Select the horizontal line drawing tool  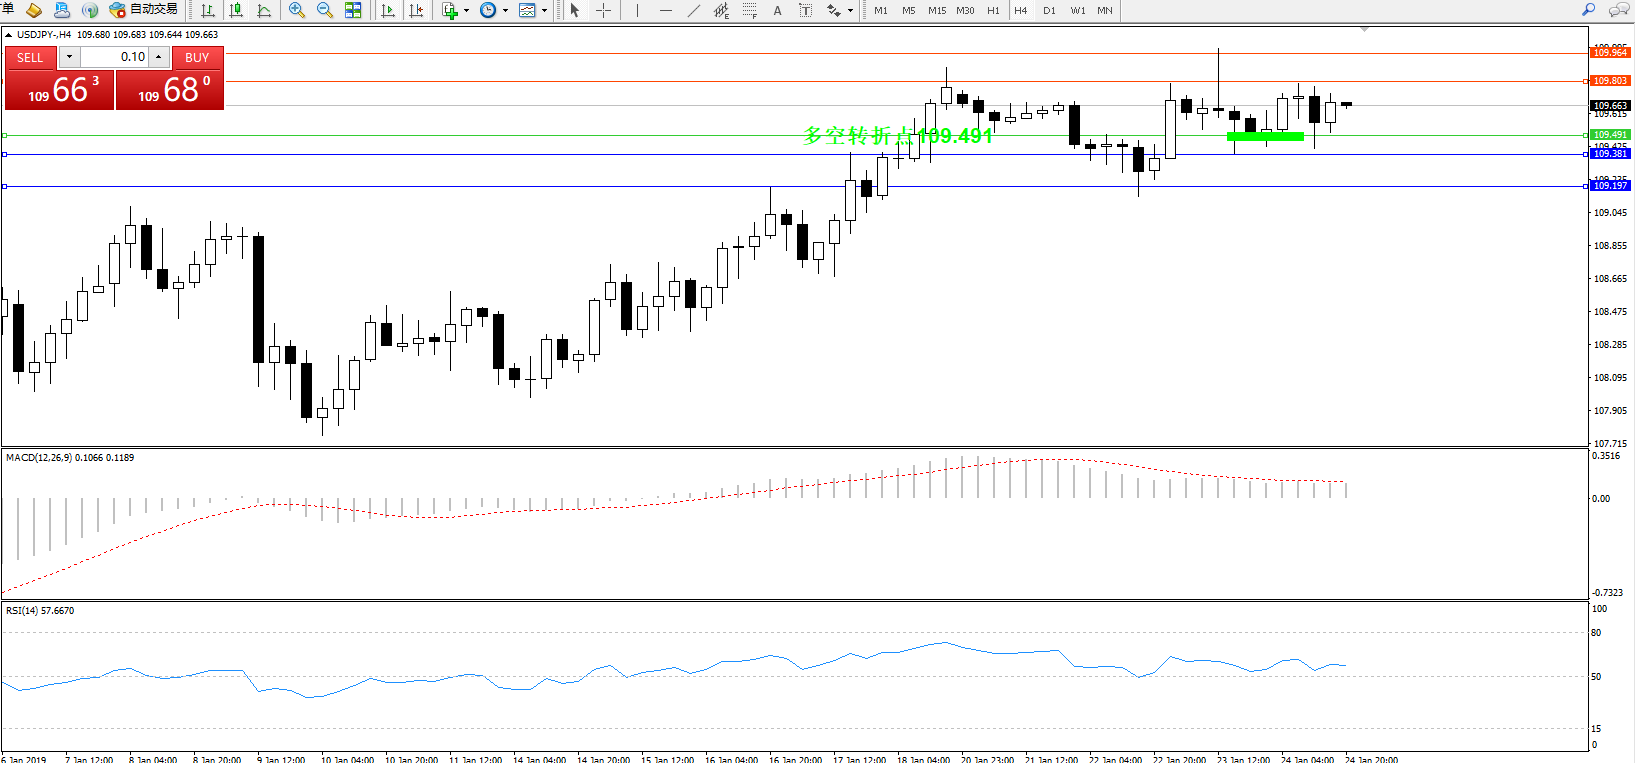tap(666, 10)
